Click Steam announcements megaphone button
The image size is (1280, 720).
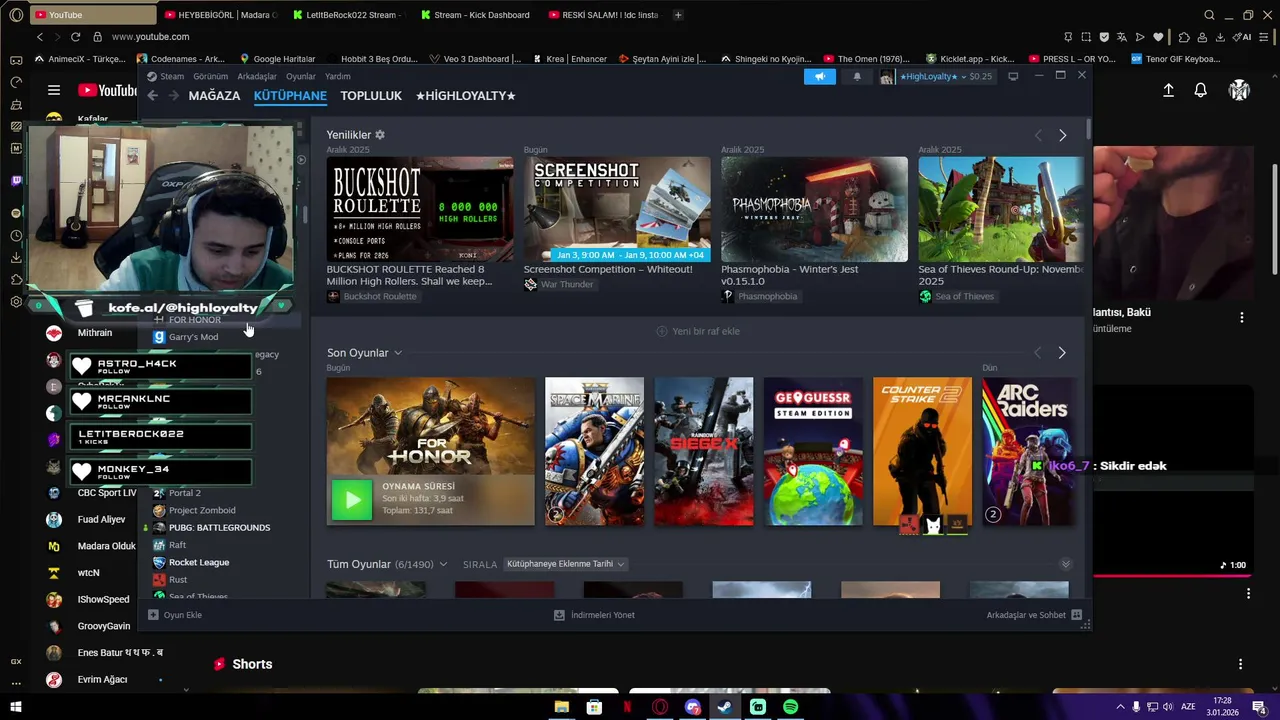(819, 77)
